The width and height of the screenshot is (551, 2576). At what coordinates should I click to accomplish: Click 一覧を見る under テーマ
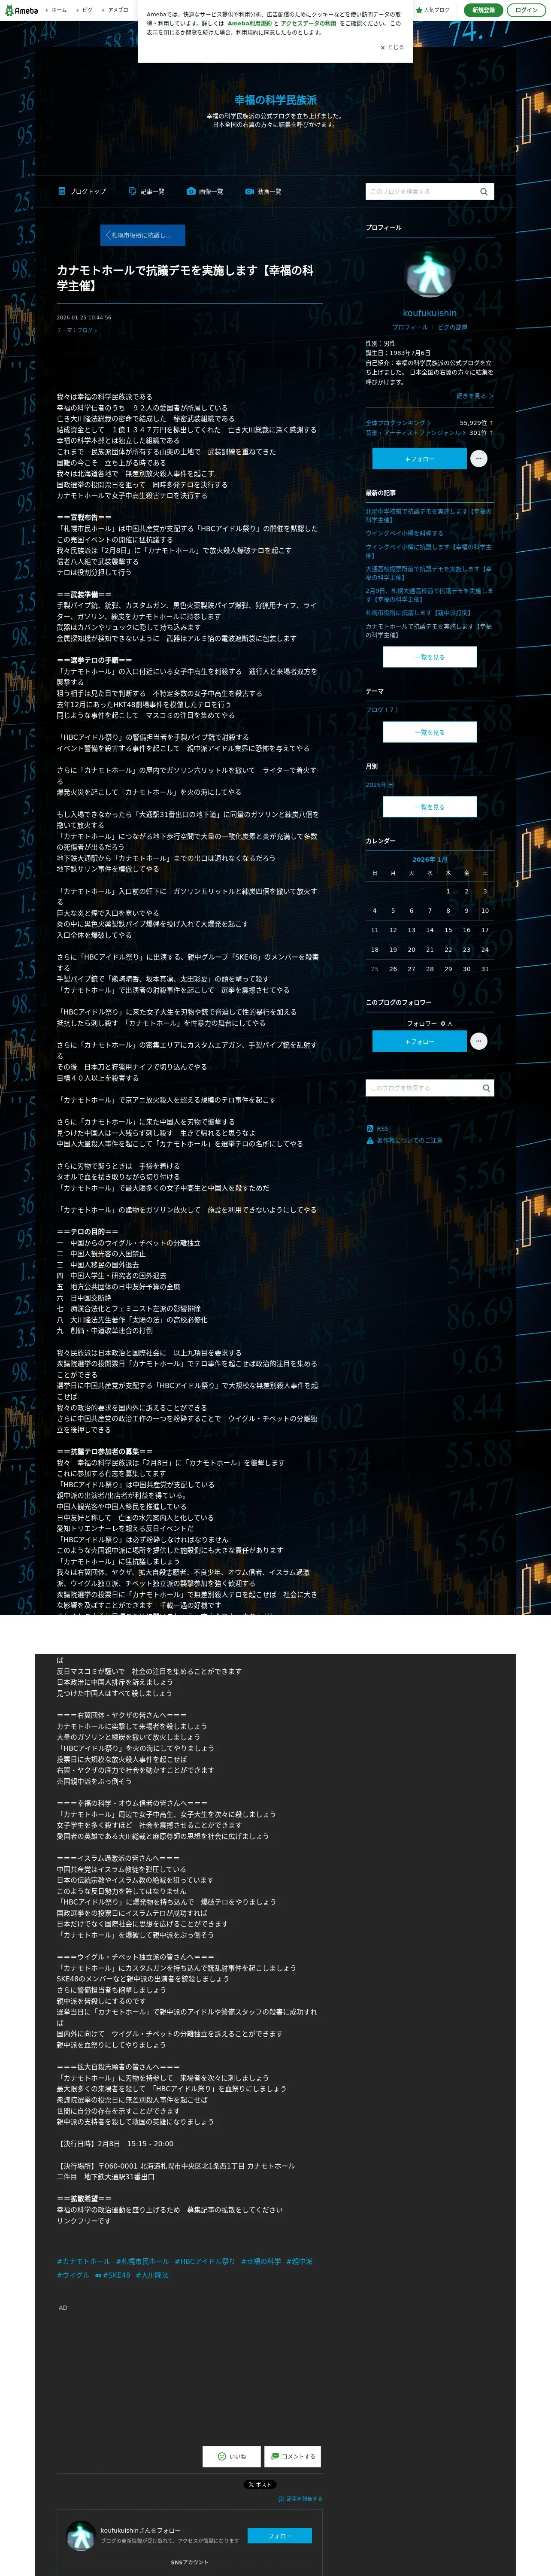click(430, 732)
